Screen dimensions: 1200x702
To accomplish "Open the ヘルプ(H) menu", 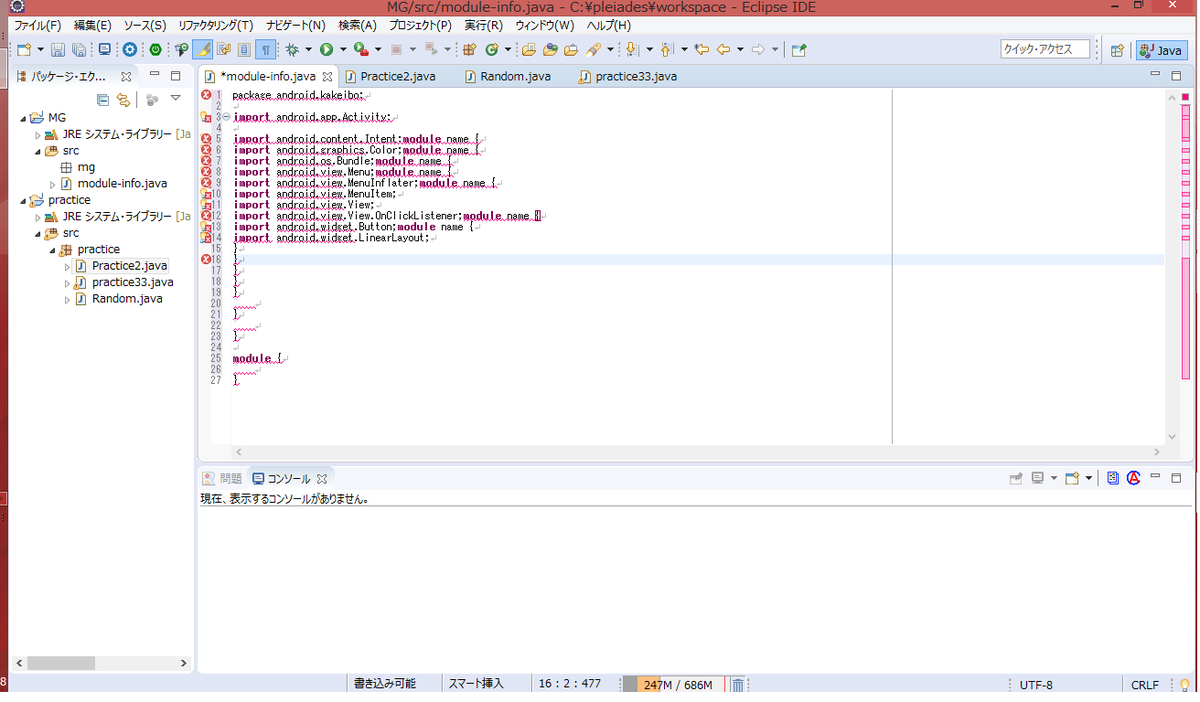I will click(x=608, y=25).
